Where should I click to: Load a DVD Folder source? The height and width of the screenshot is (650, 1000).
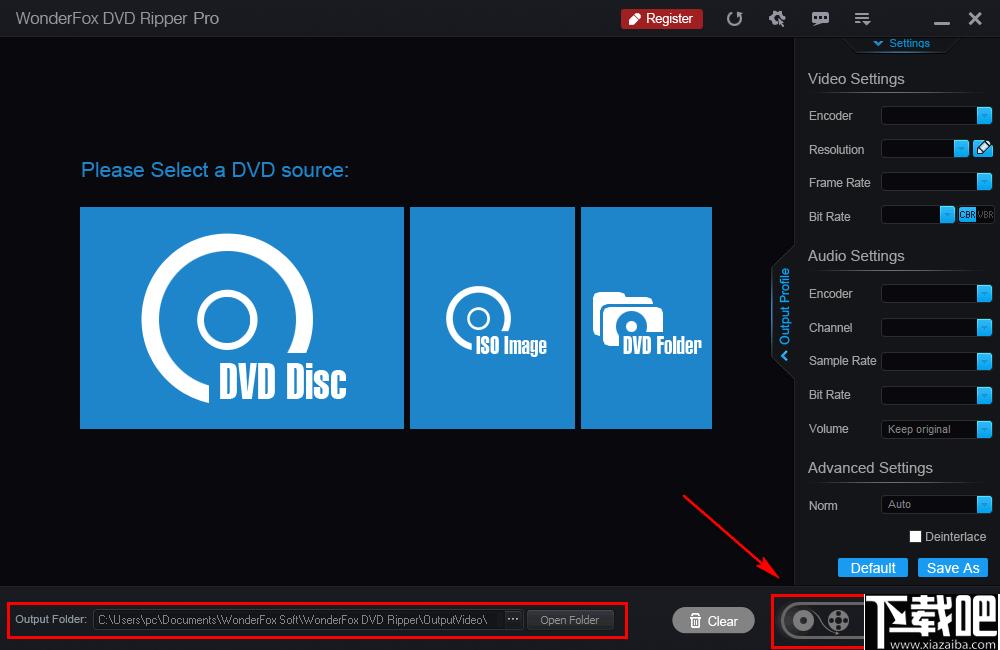coord(646,318)
